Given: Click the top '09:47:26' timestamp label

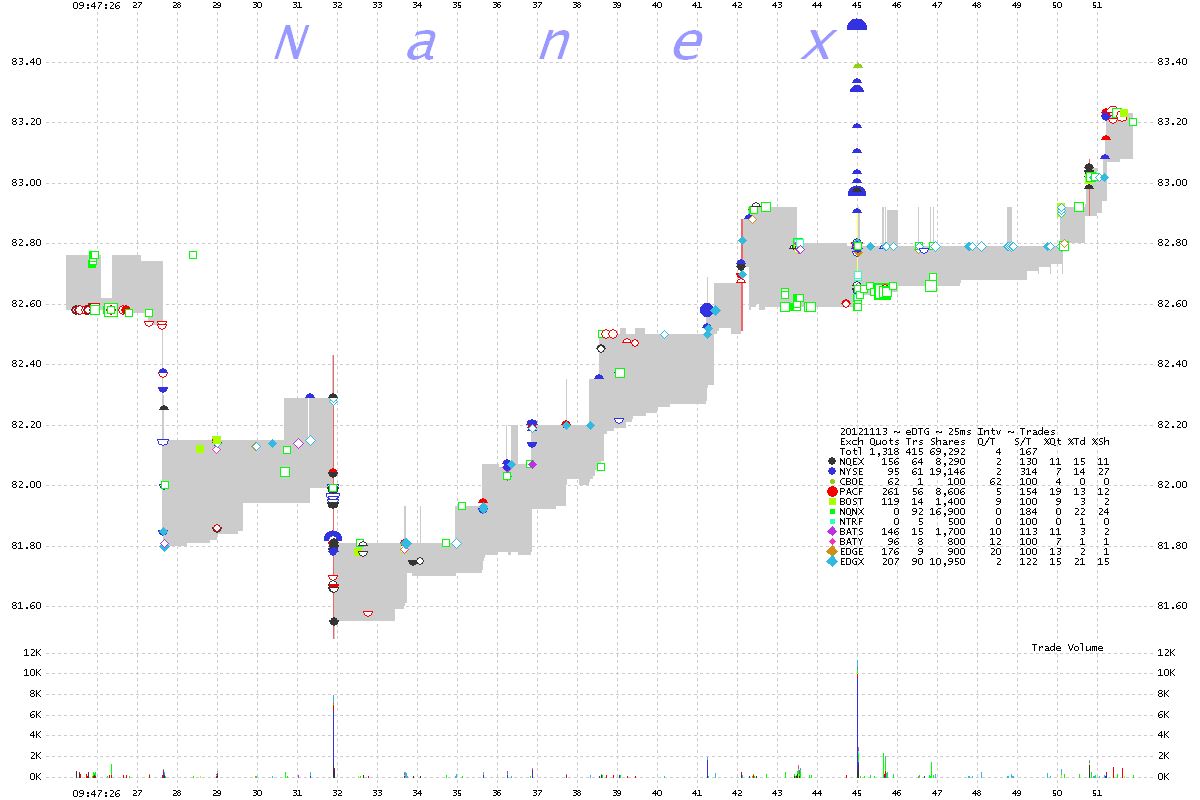Looking at the screenshot, I should pyautogui.click(x=98, y=6).
